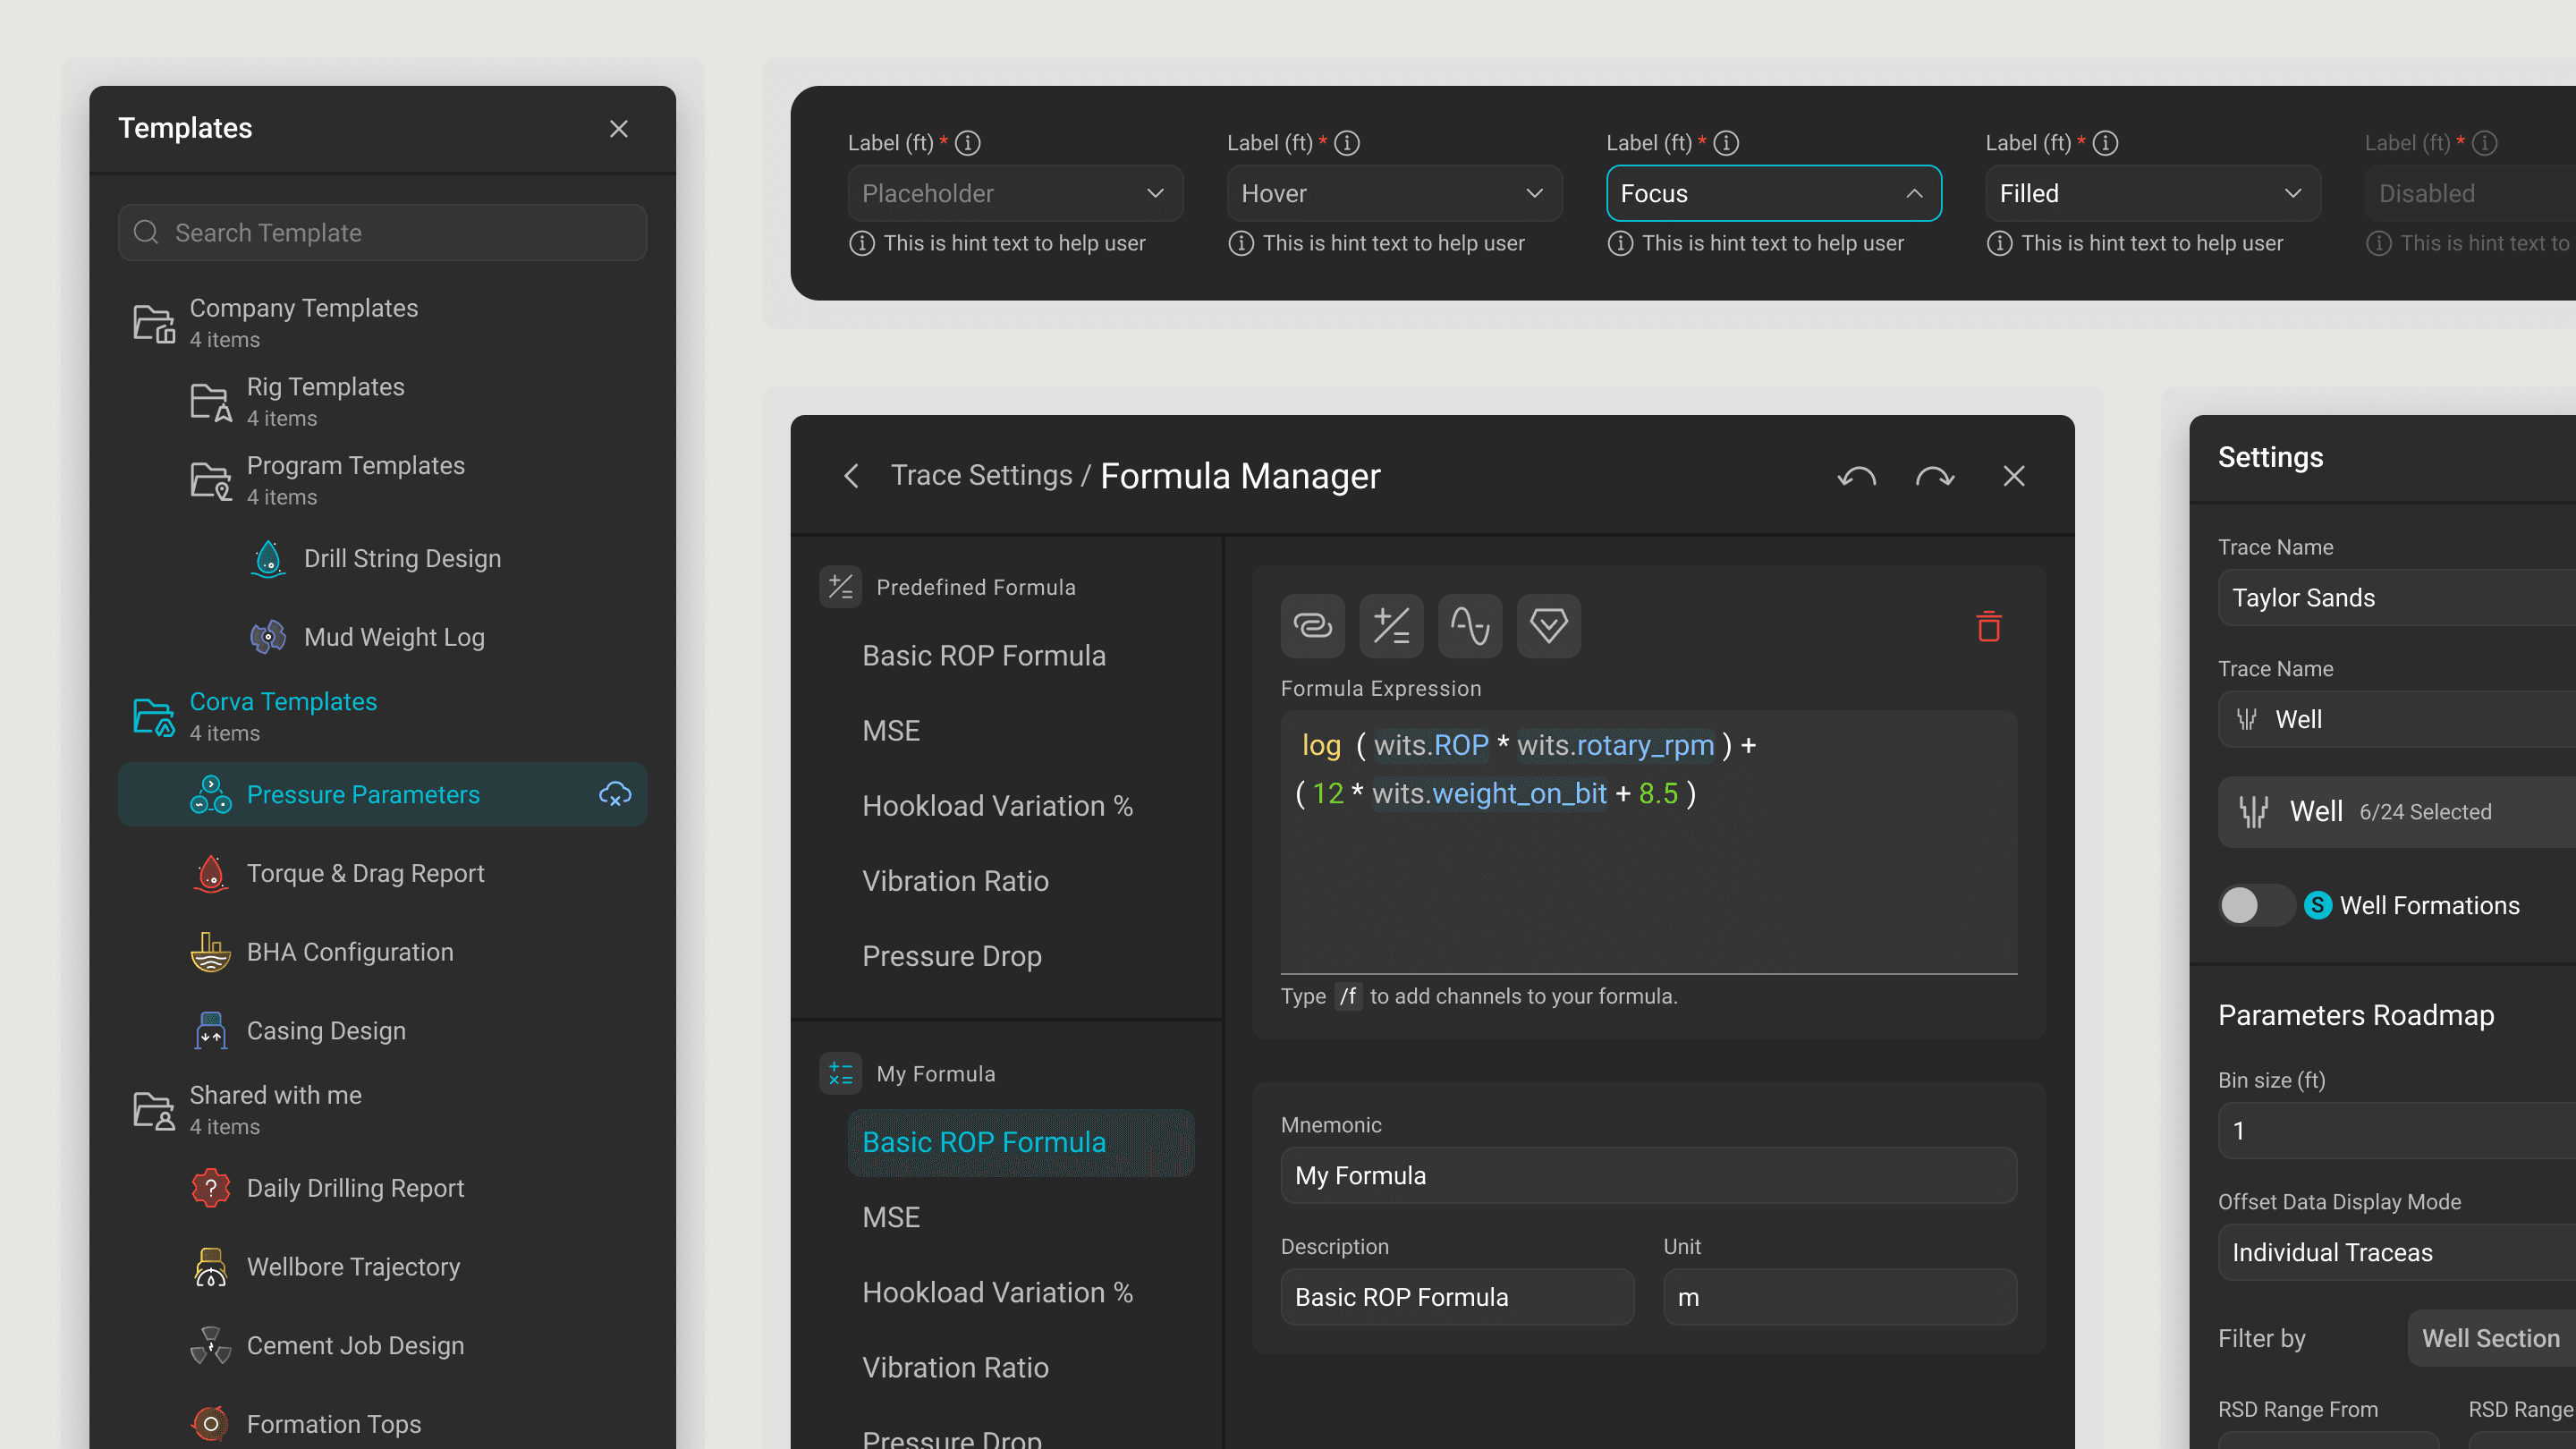Image resolution: width=2576 pixels, height=1449 pixels.
Task: Edit the Description field
Action: coord(1457,1297)
